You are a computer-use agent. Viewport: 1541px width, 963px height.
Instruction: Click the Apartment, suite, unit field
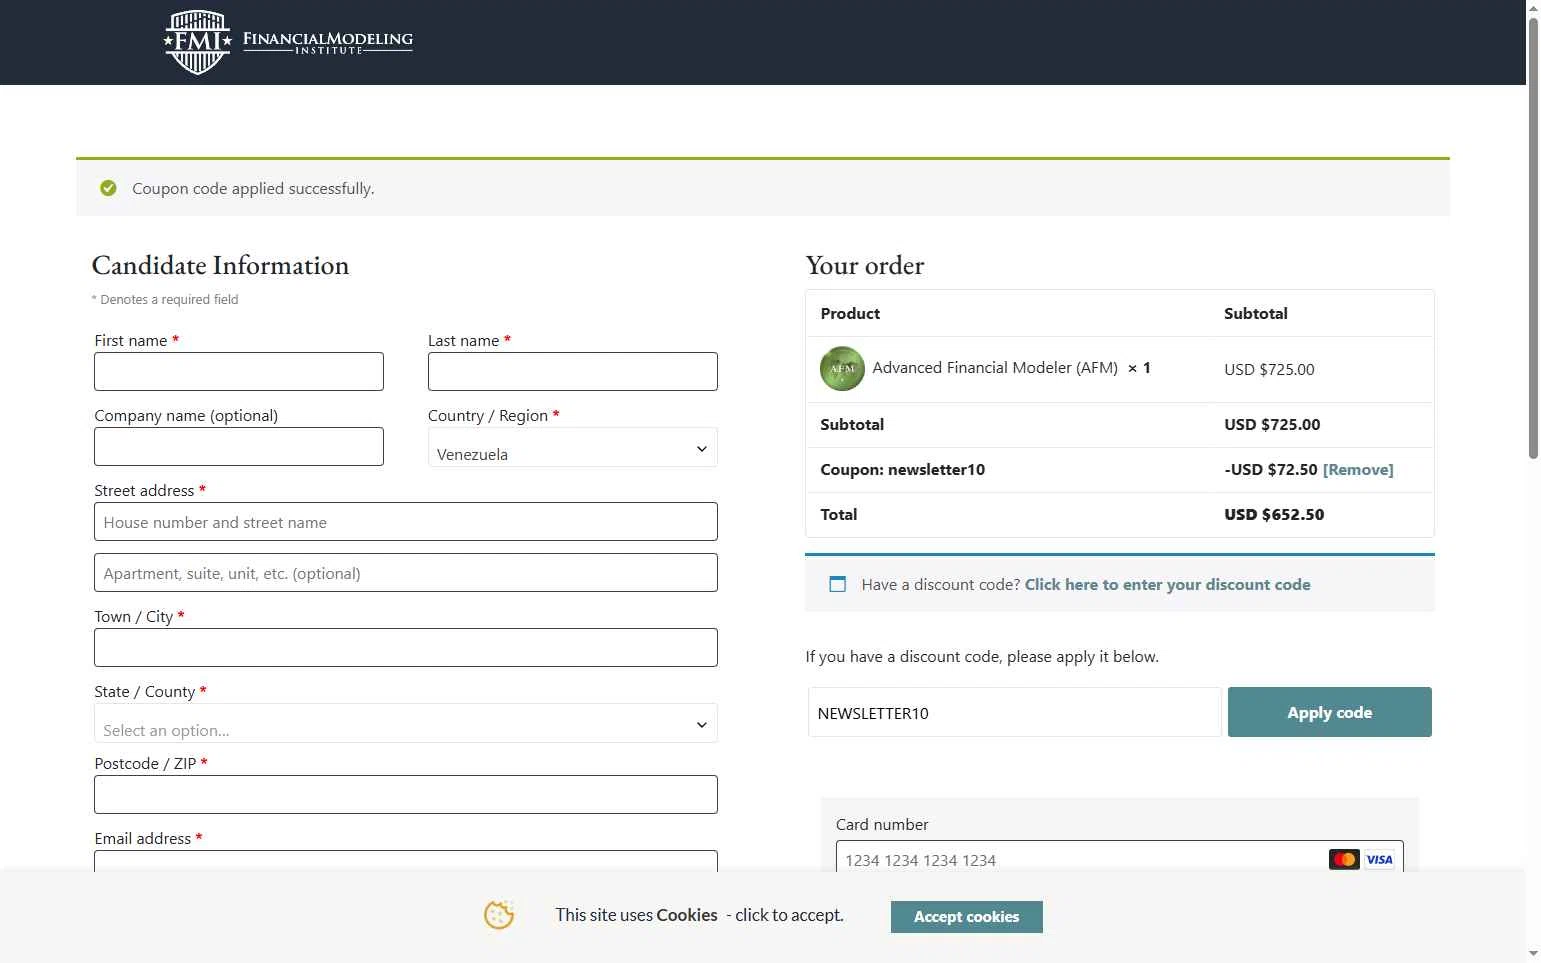[x=405, y=573]
